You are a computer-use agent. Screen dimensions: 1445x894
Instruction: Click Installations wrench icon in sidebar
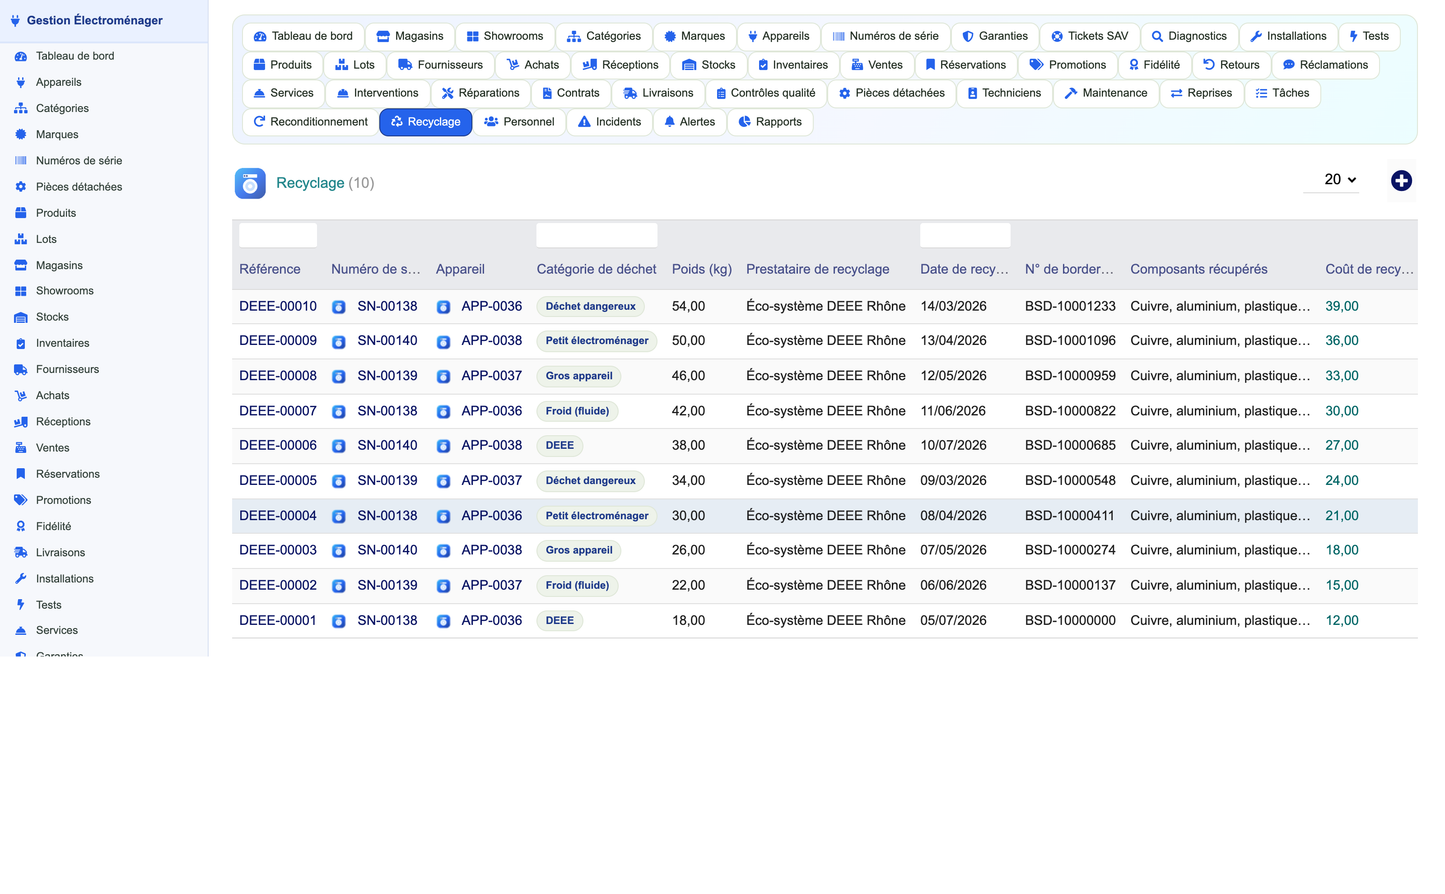[x=20, y=579]
